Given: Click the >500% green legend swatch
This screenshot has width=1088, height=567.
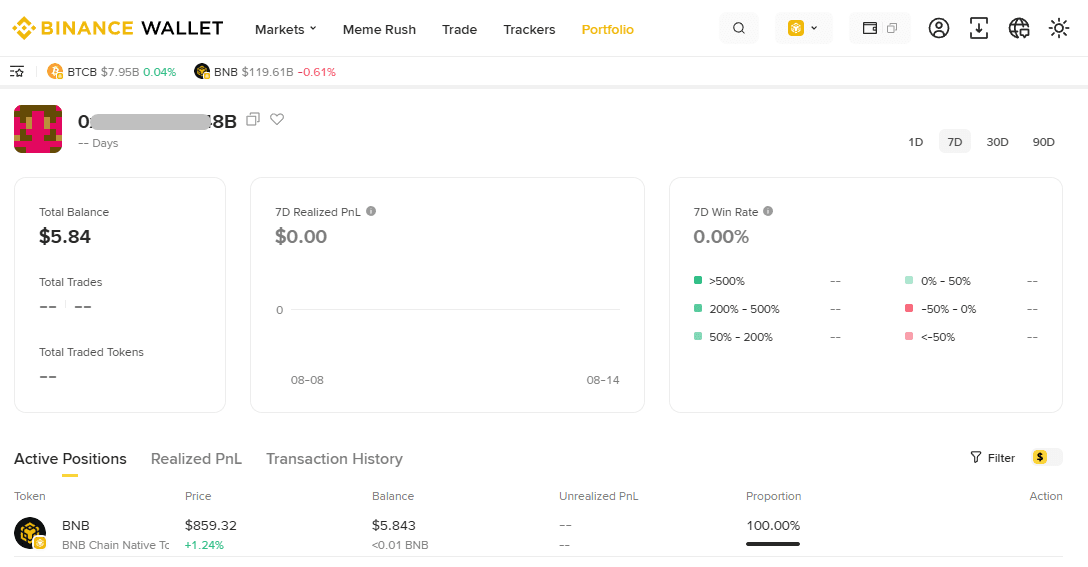Looking at the screenshot, I should coord(698,280).
